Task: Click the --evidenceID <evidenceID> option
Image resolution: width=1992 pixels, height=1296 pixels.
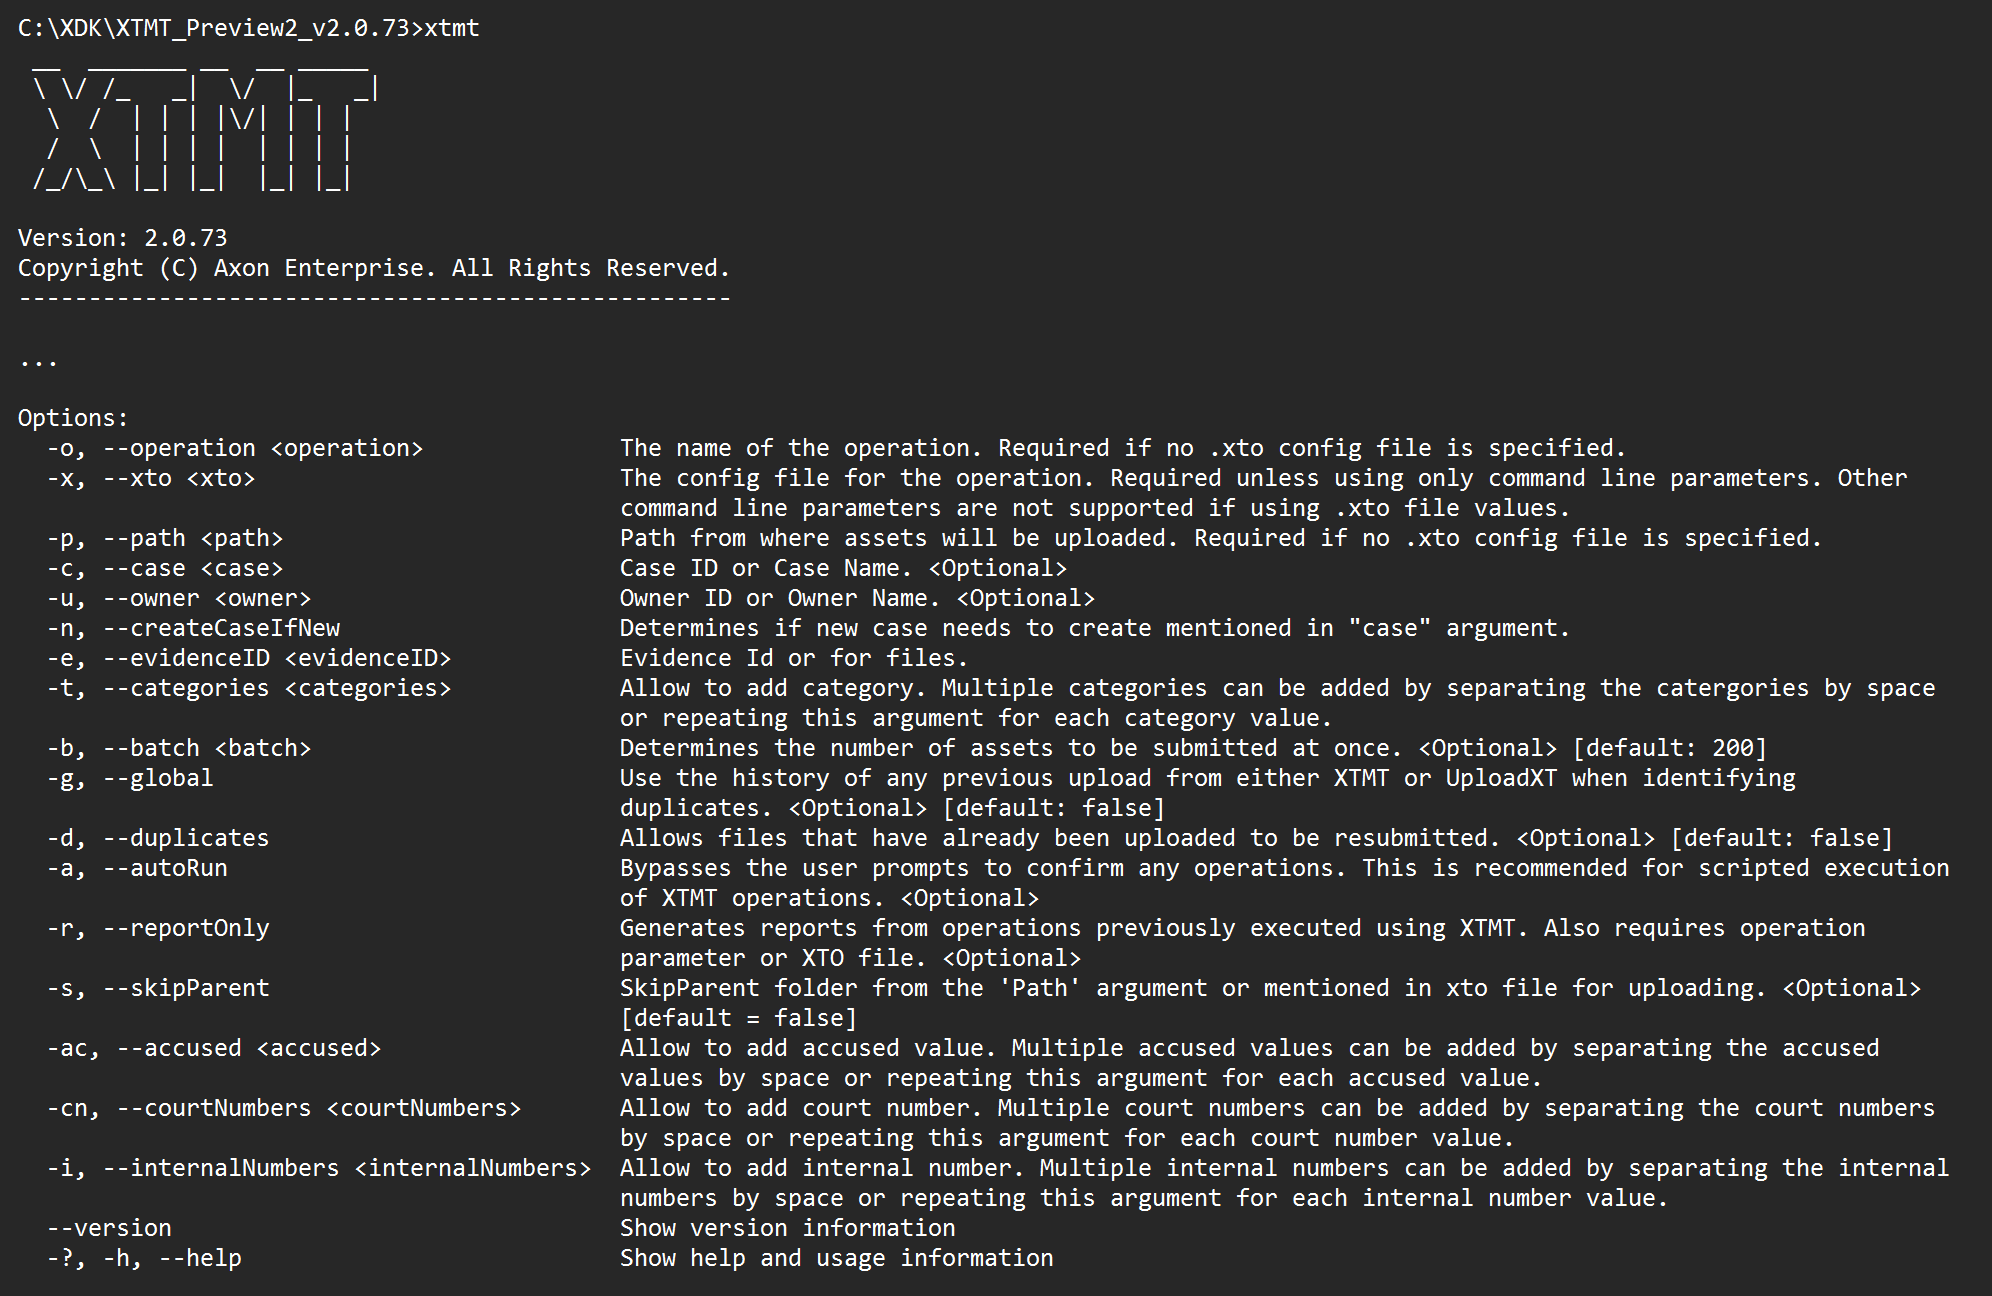Action: tap(277, 658)
